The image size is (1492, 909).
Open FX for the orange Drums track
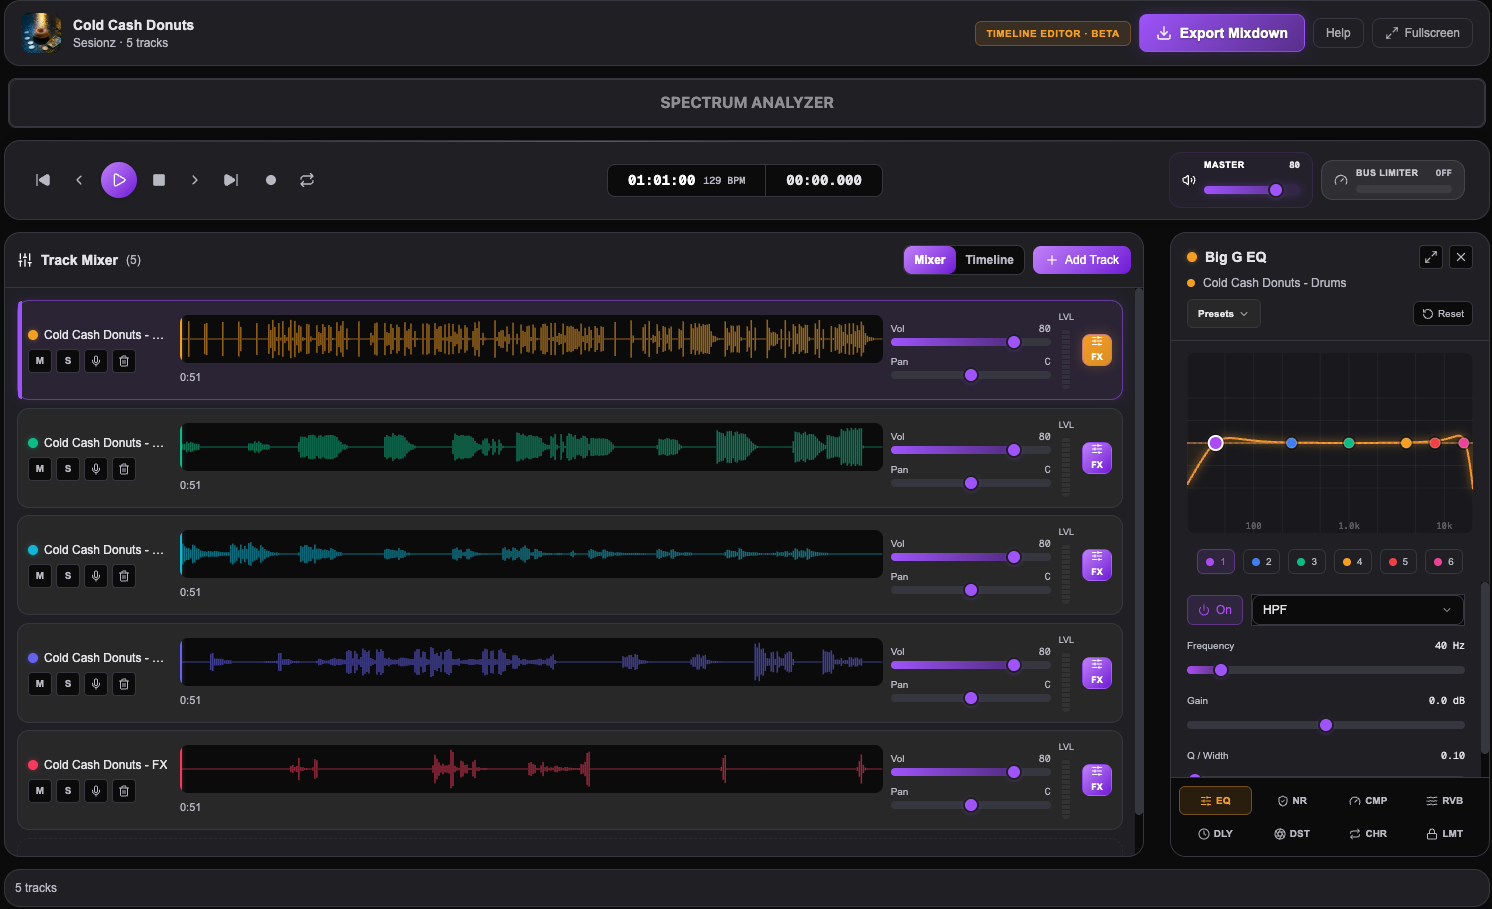click(x=1097, y=350)
